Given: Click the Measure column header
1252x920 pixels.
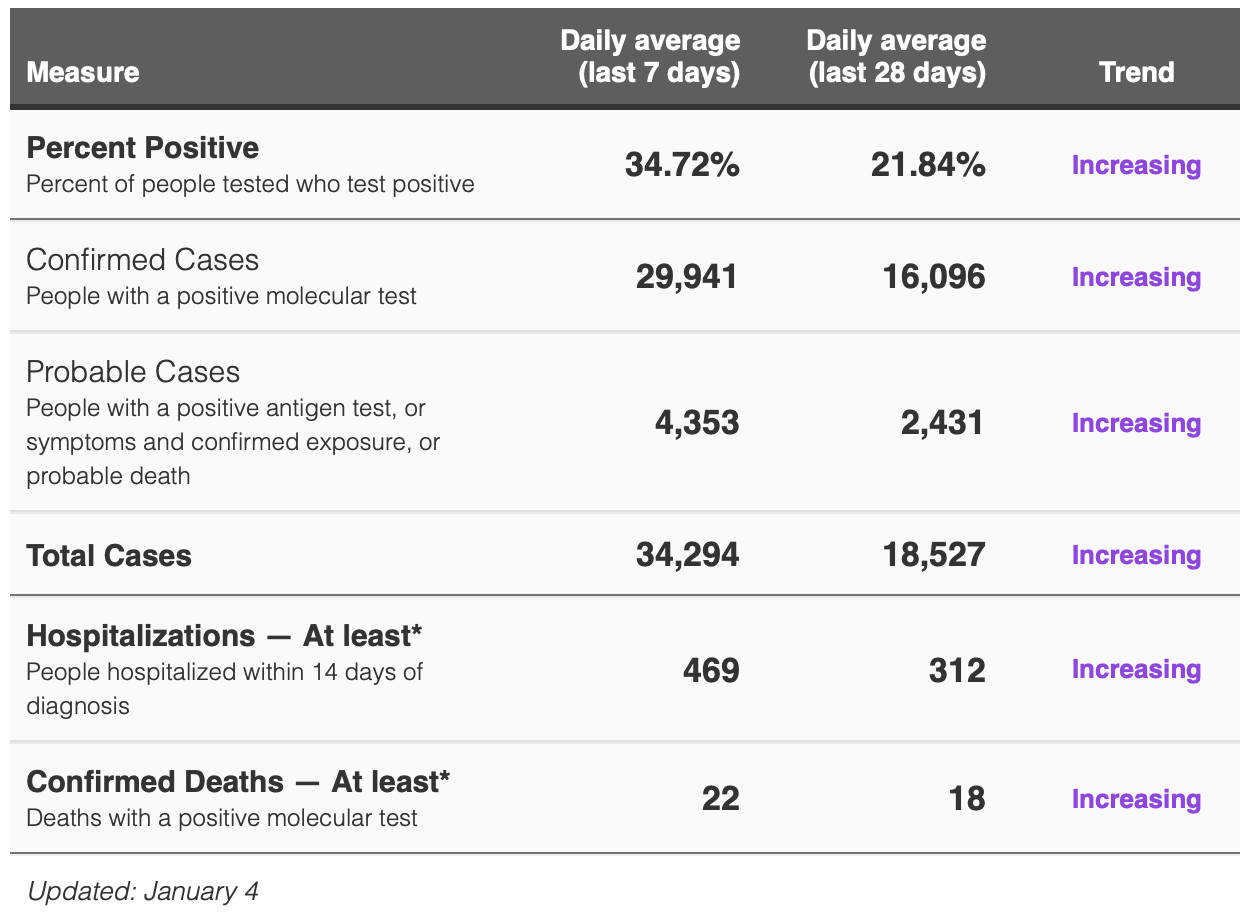Looking at the screenshot, I should click(x=83, y=73).
